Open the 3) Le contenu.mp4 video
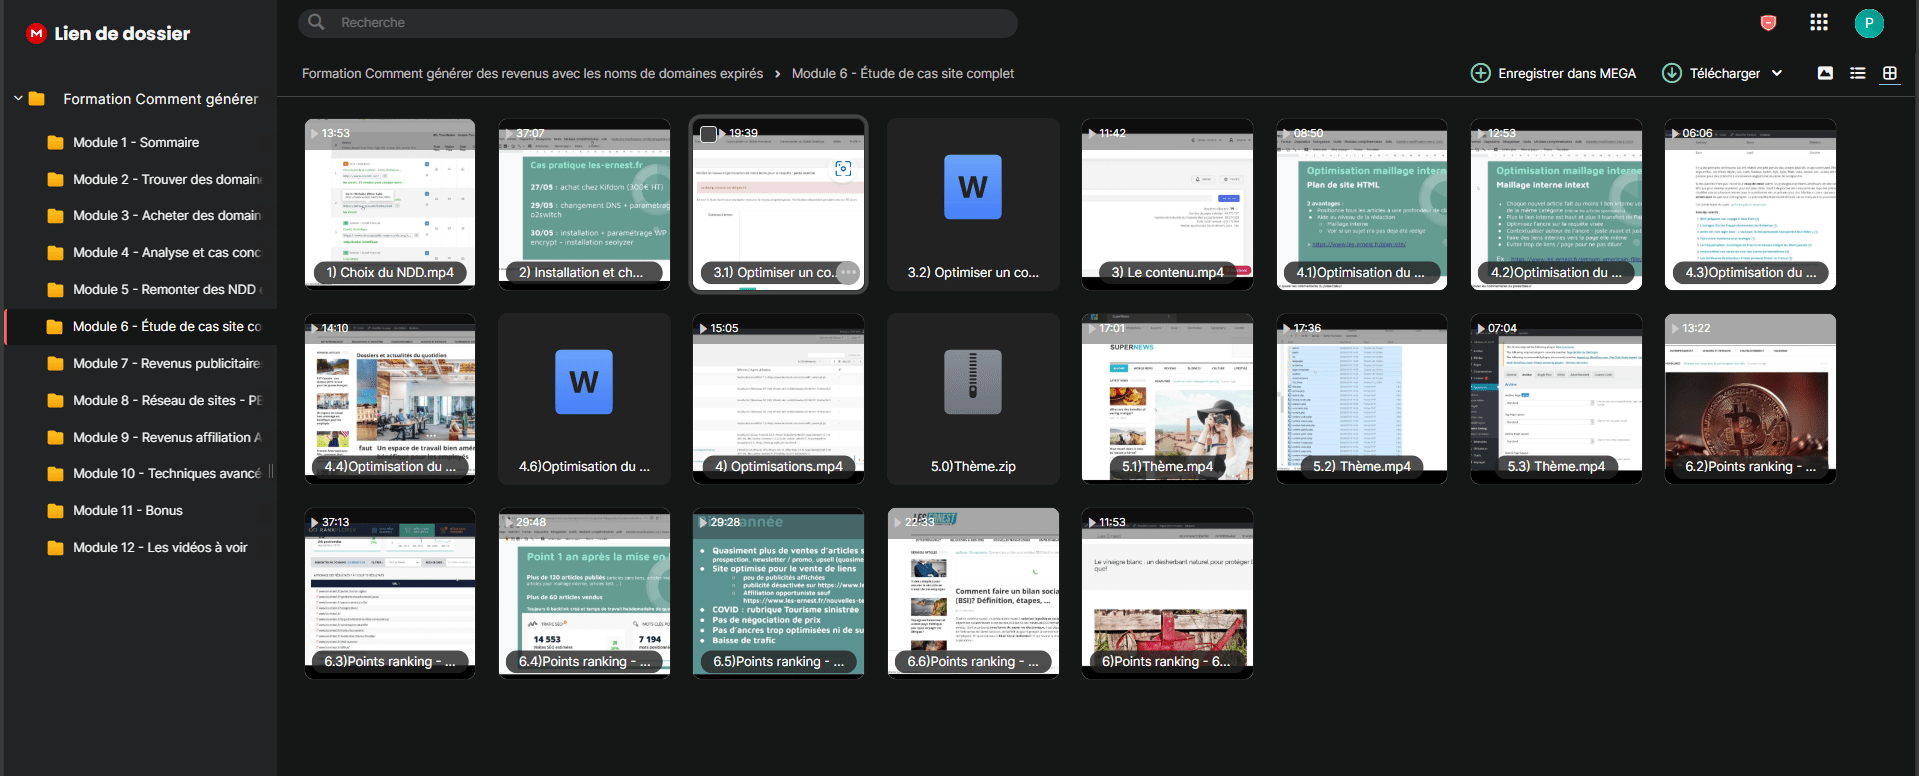 pos(1167,204)
